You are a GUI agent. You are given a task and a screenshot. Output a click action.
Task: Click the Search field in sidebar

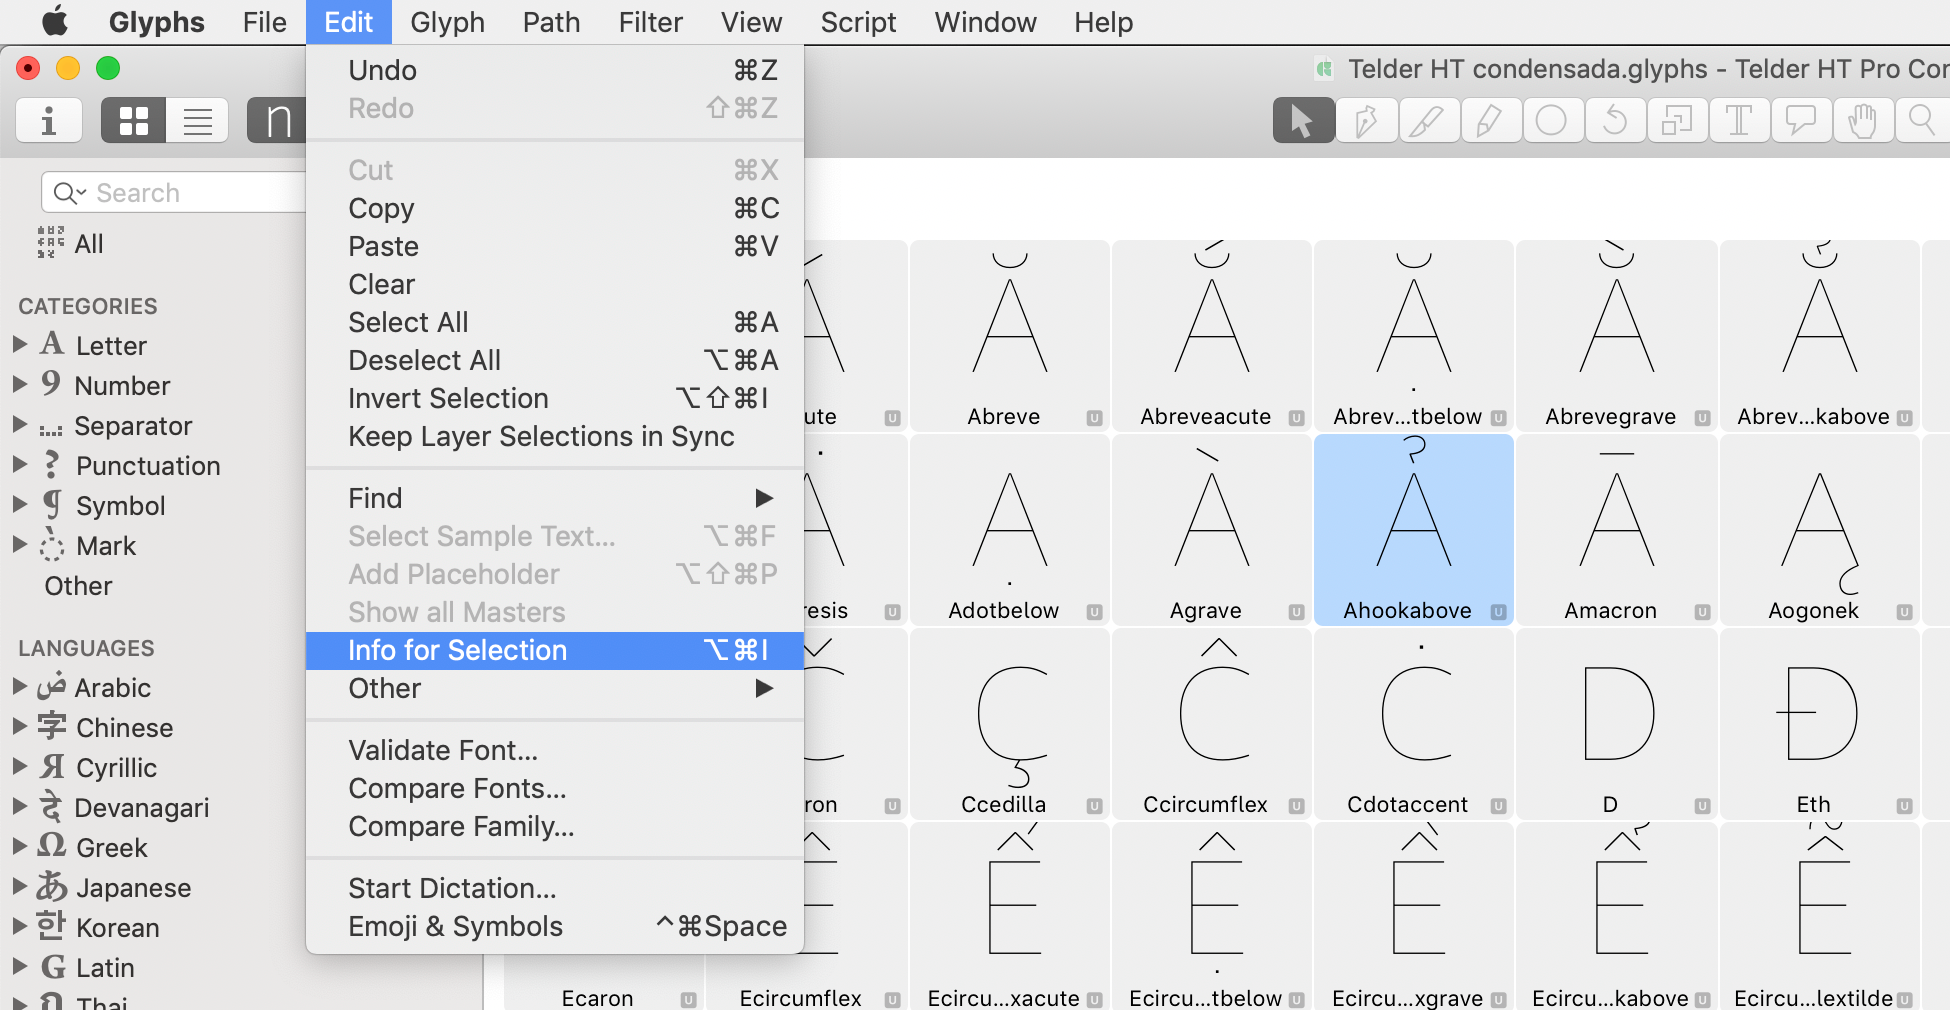coord(175,192)
